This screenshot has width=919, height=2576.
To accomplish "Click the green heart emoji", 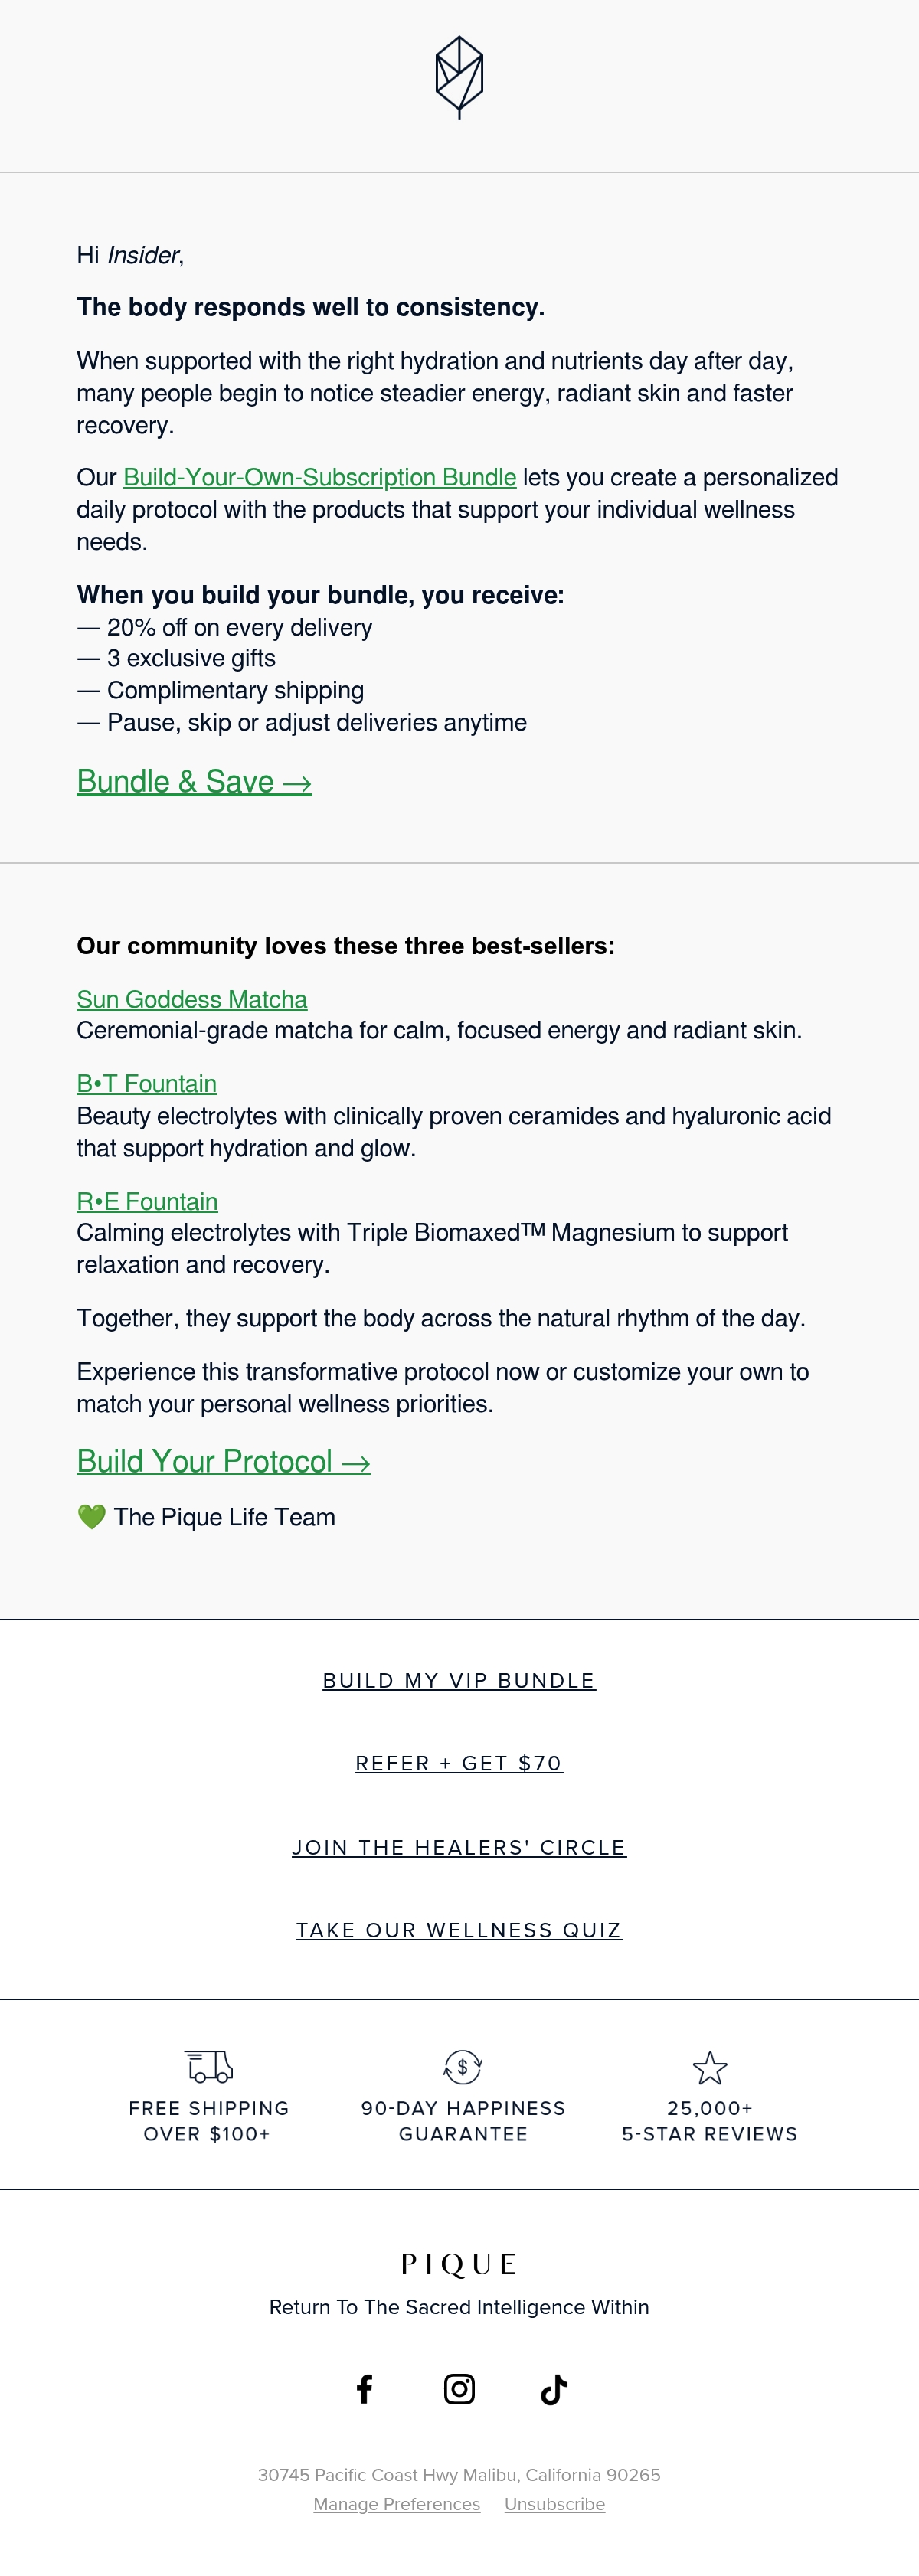I will 91,1517.
